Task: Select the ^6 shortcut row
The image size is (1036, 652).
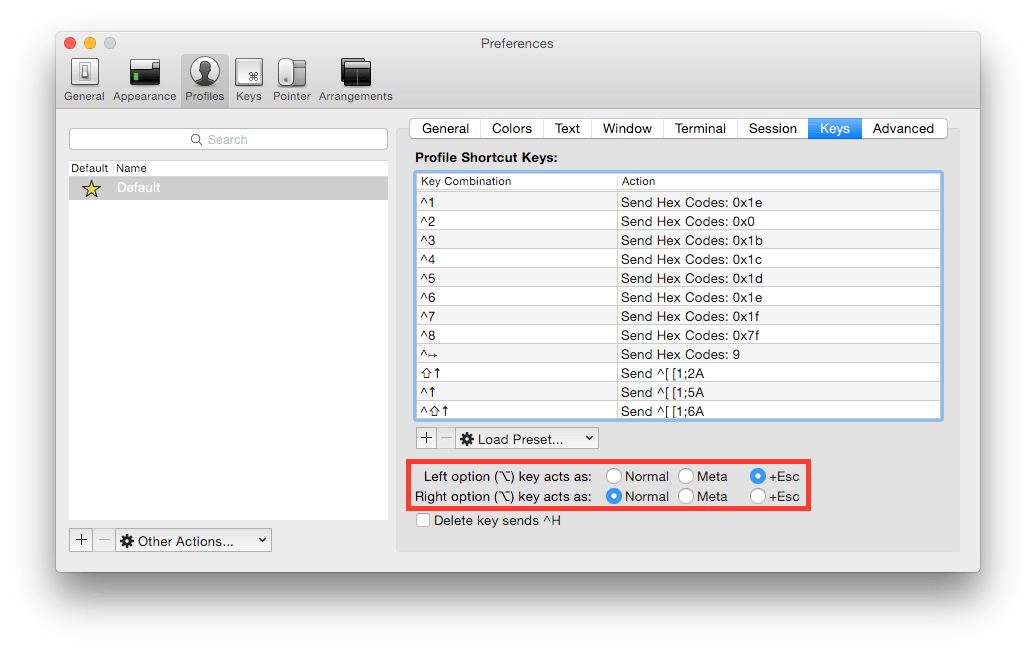Action: point(679,297)
